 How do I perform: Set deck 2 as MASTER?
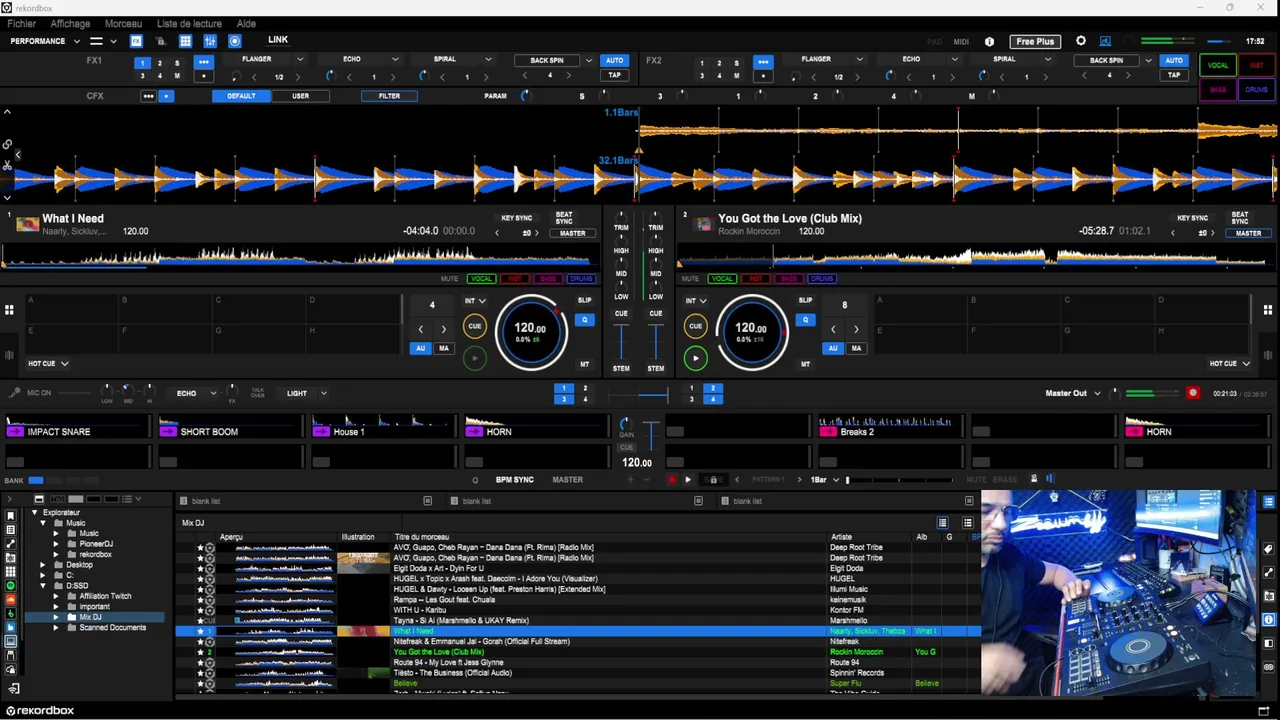(1248, 233)
